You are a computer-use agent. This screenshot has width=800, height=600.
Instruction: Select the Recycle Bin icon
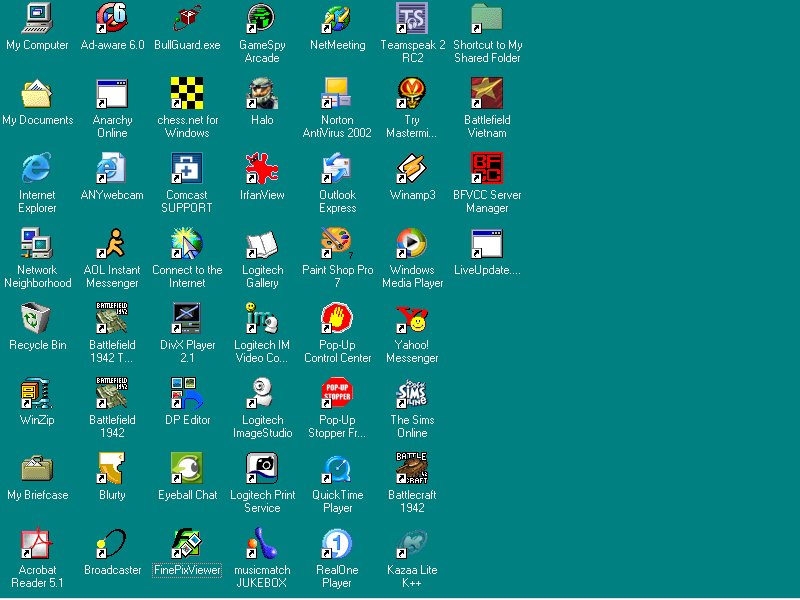pos(37,318)
